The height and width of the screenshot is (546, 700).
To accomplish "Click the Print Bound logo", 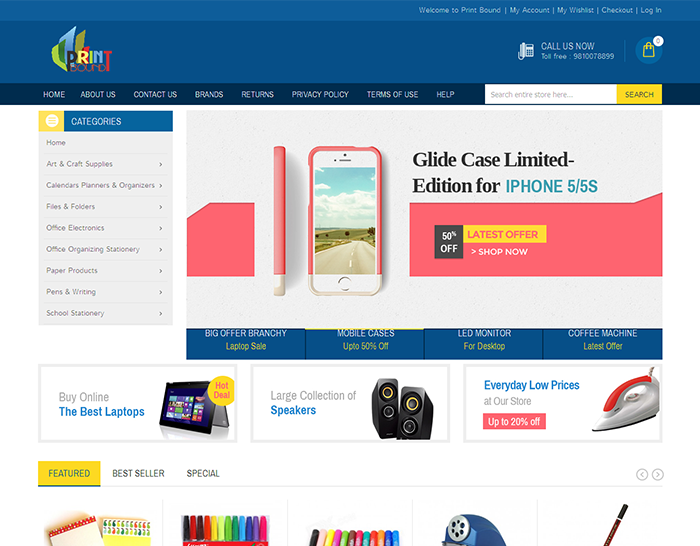I will click(81, 50).
